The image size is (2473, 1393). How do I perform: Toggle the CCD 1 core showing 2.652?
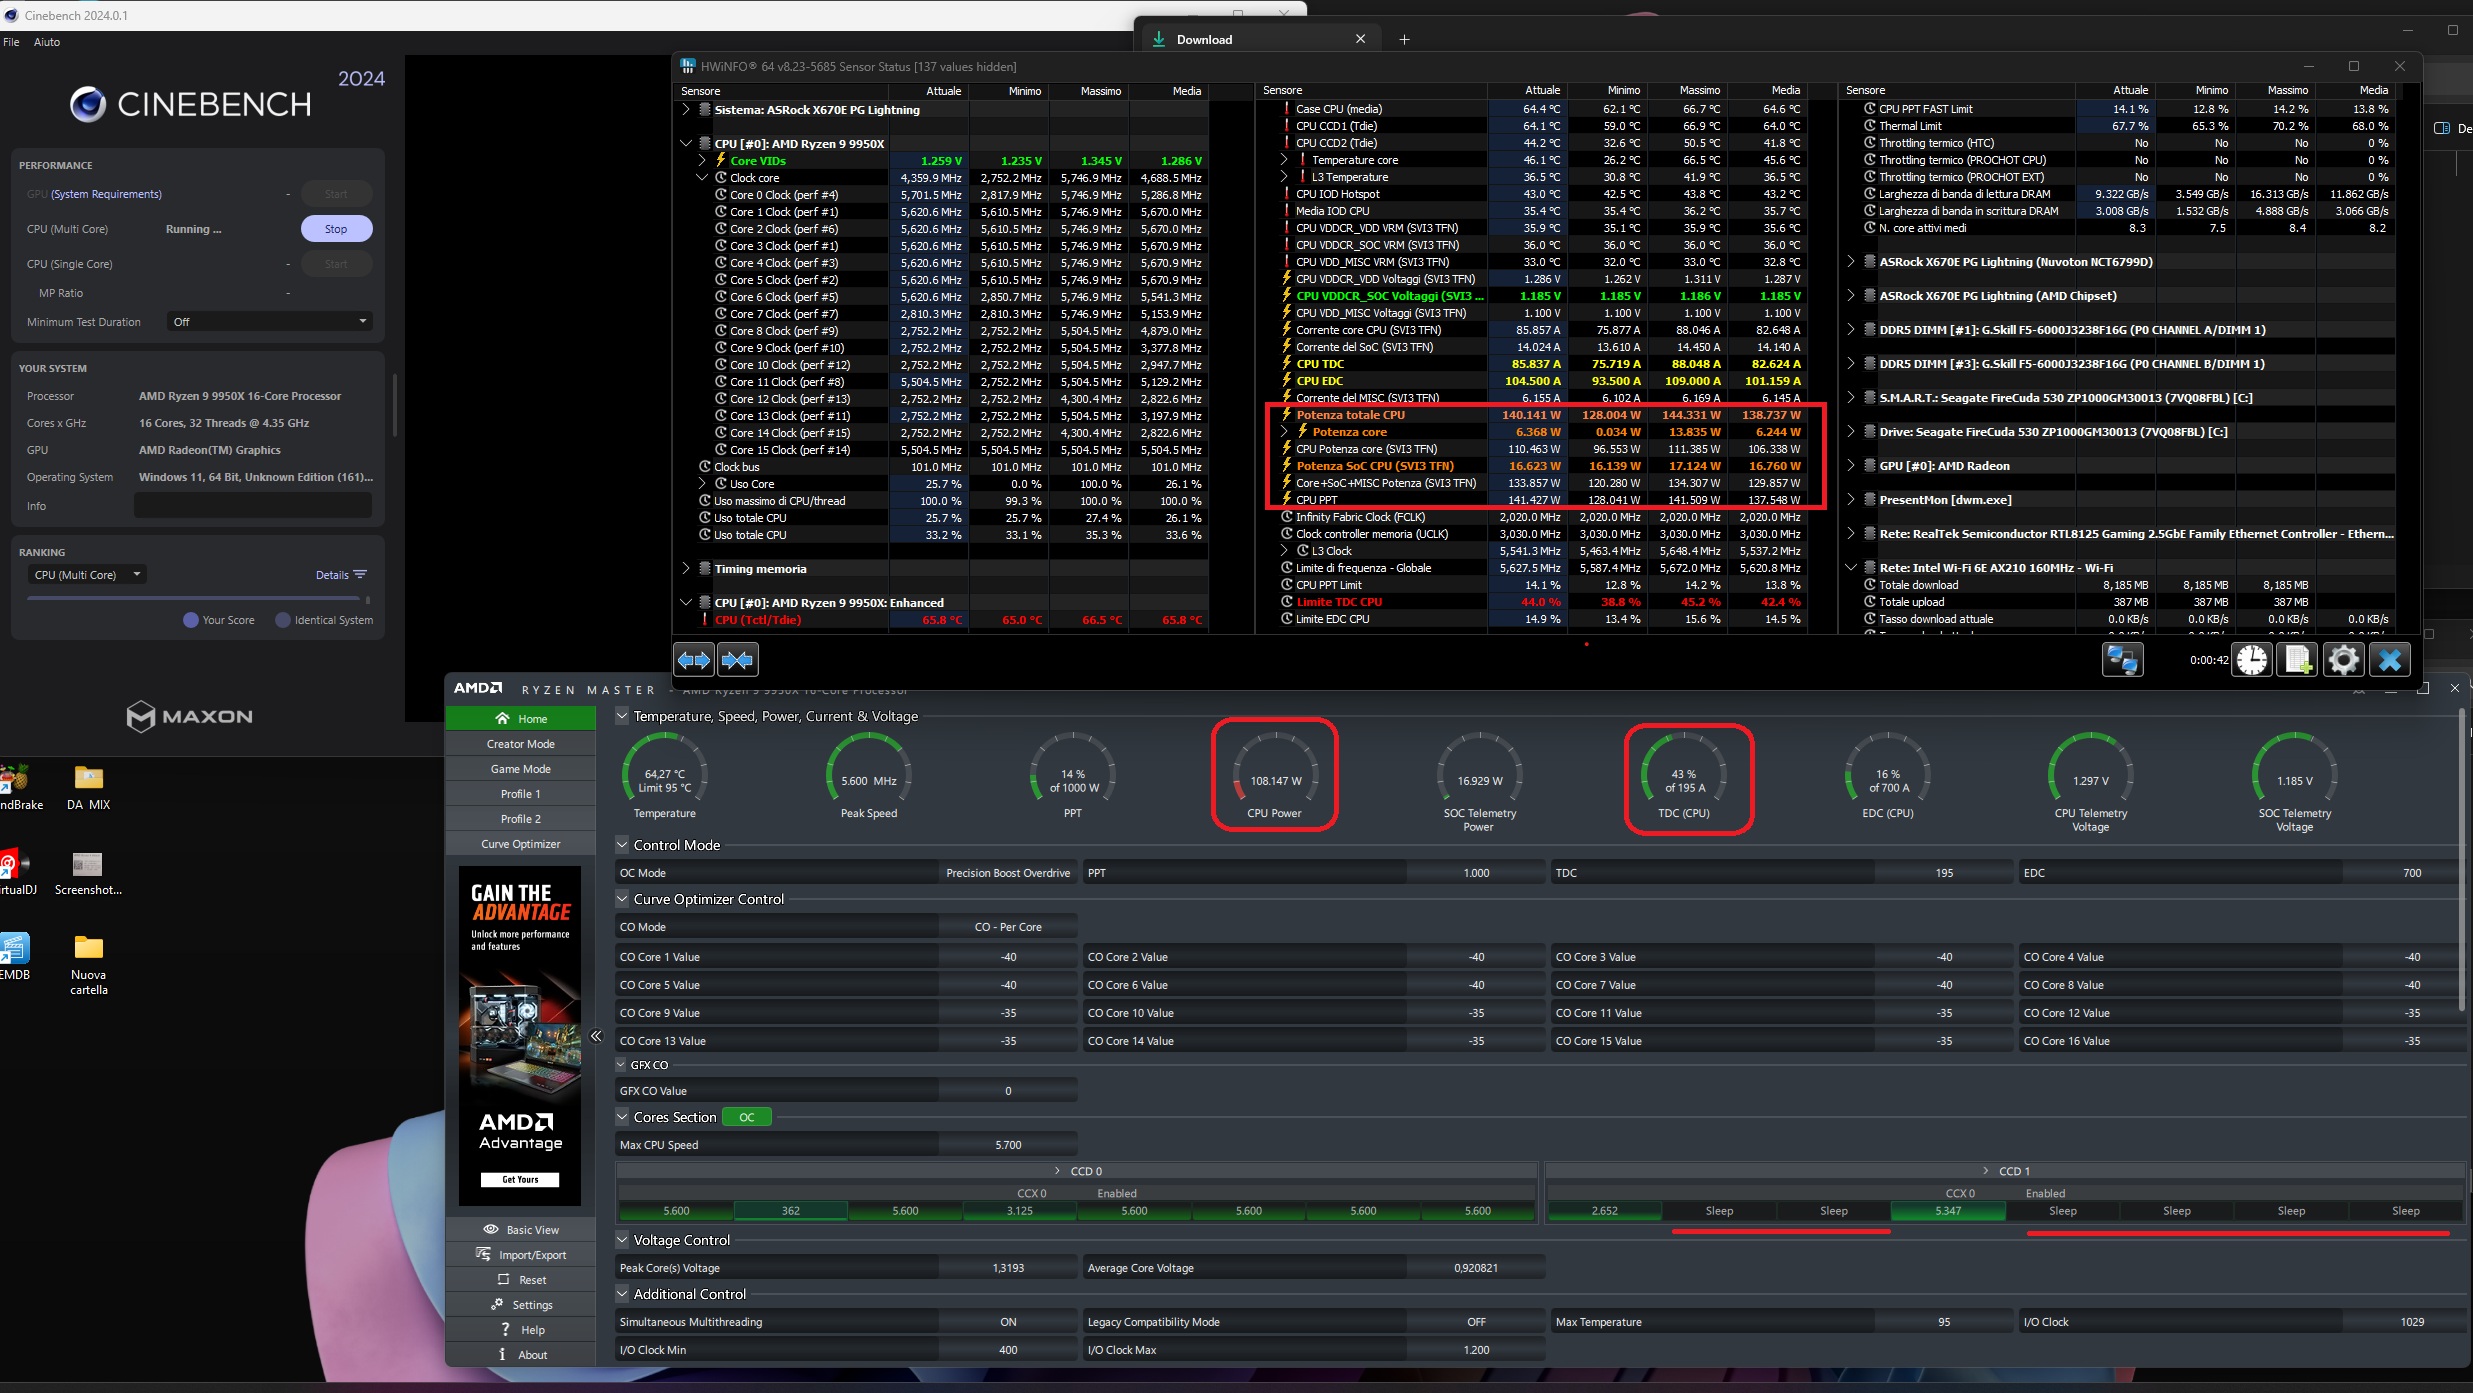[x=1604, y=1211]
